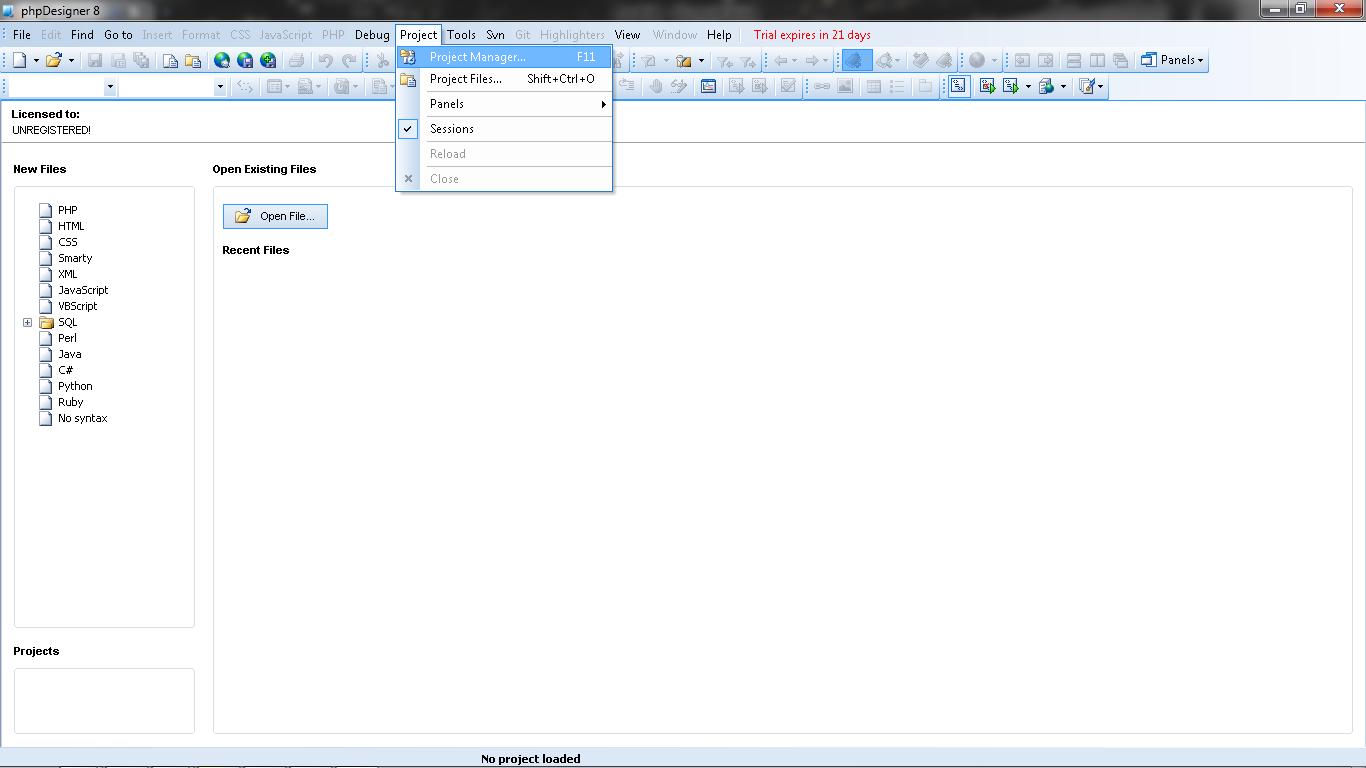
Task: Open the Find menu
Action: pos(82,35)
